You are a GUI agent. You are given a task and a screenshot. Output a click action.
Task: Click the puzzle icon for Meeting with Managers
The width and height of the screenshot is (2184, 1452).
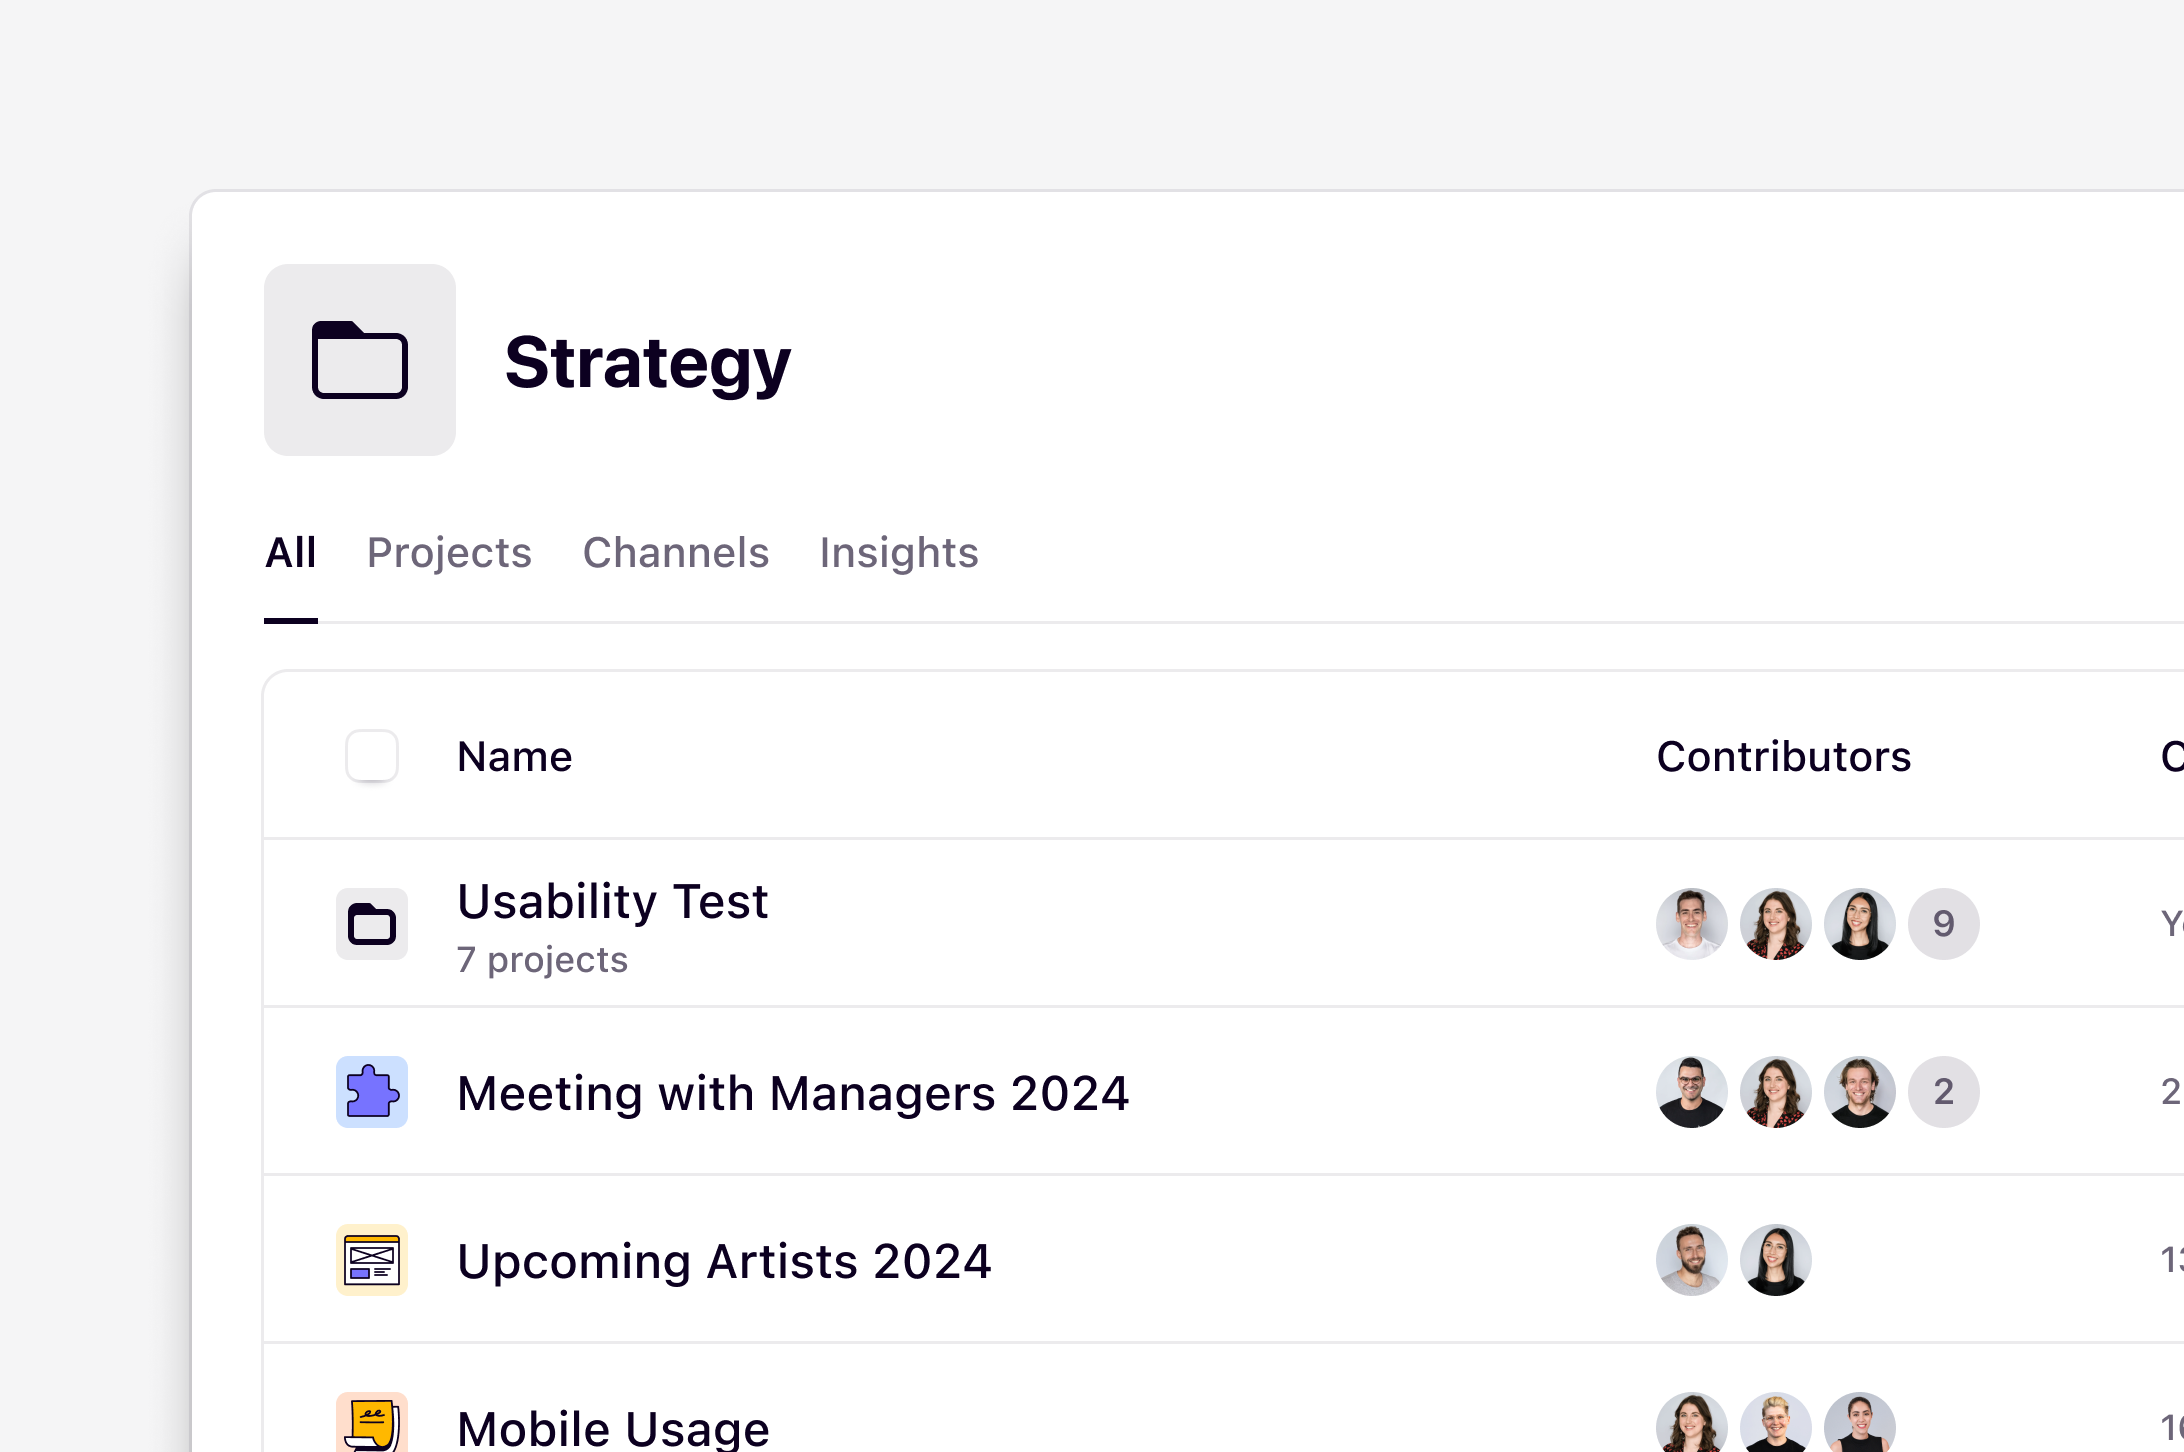click(372, 1092)
